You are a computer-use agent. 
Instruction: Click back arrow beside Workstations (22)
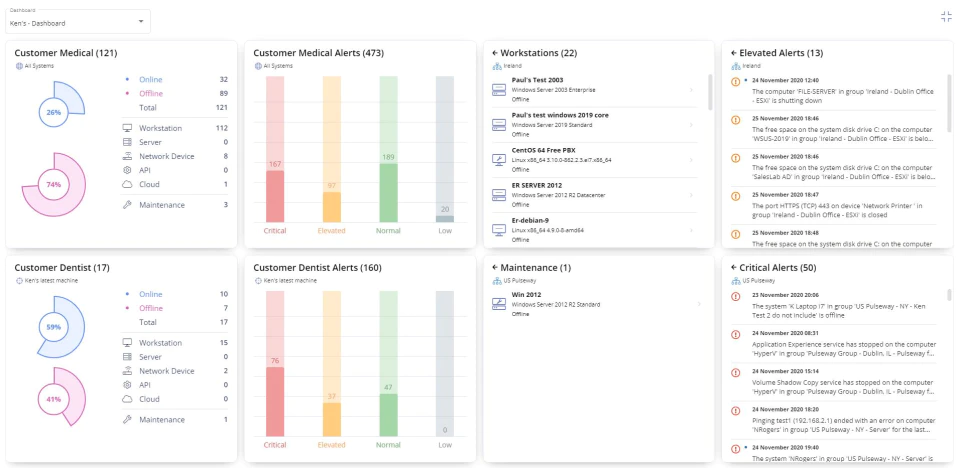495,53
